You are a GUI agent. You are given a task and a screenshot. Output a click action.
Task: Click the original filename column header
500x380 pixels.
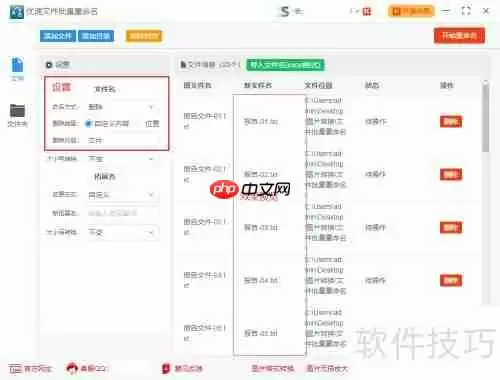pyautogui.click(x=197, y=85)
